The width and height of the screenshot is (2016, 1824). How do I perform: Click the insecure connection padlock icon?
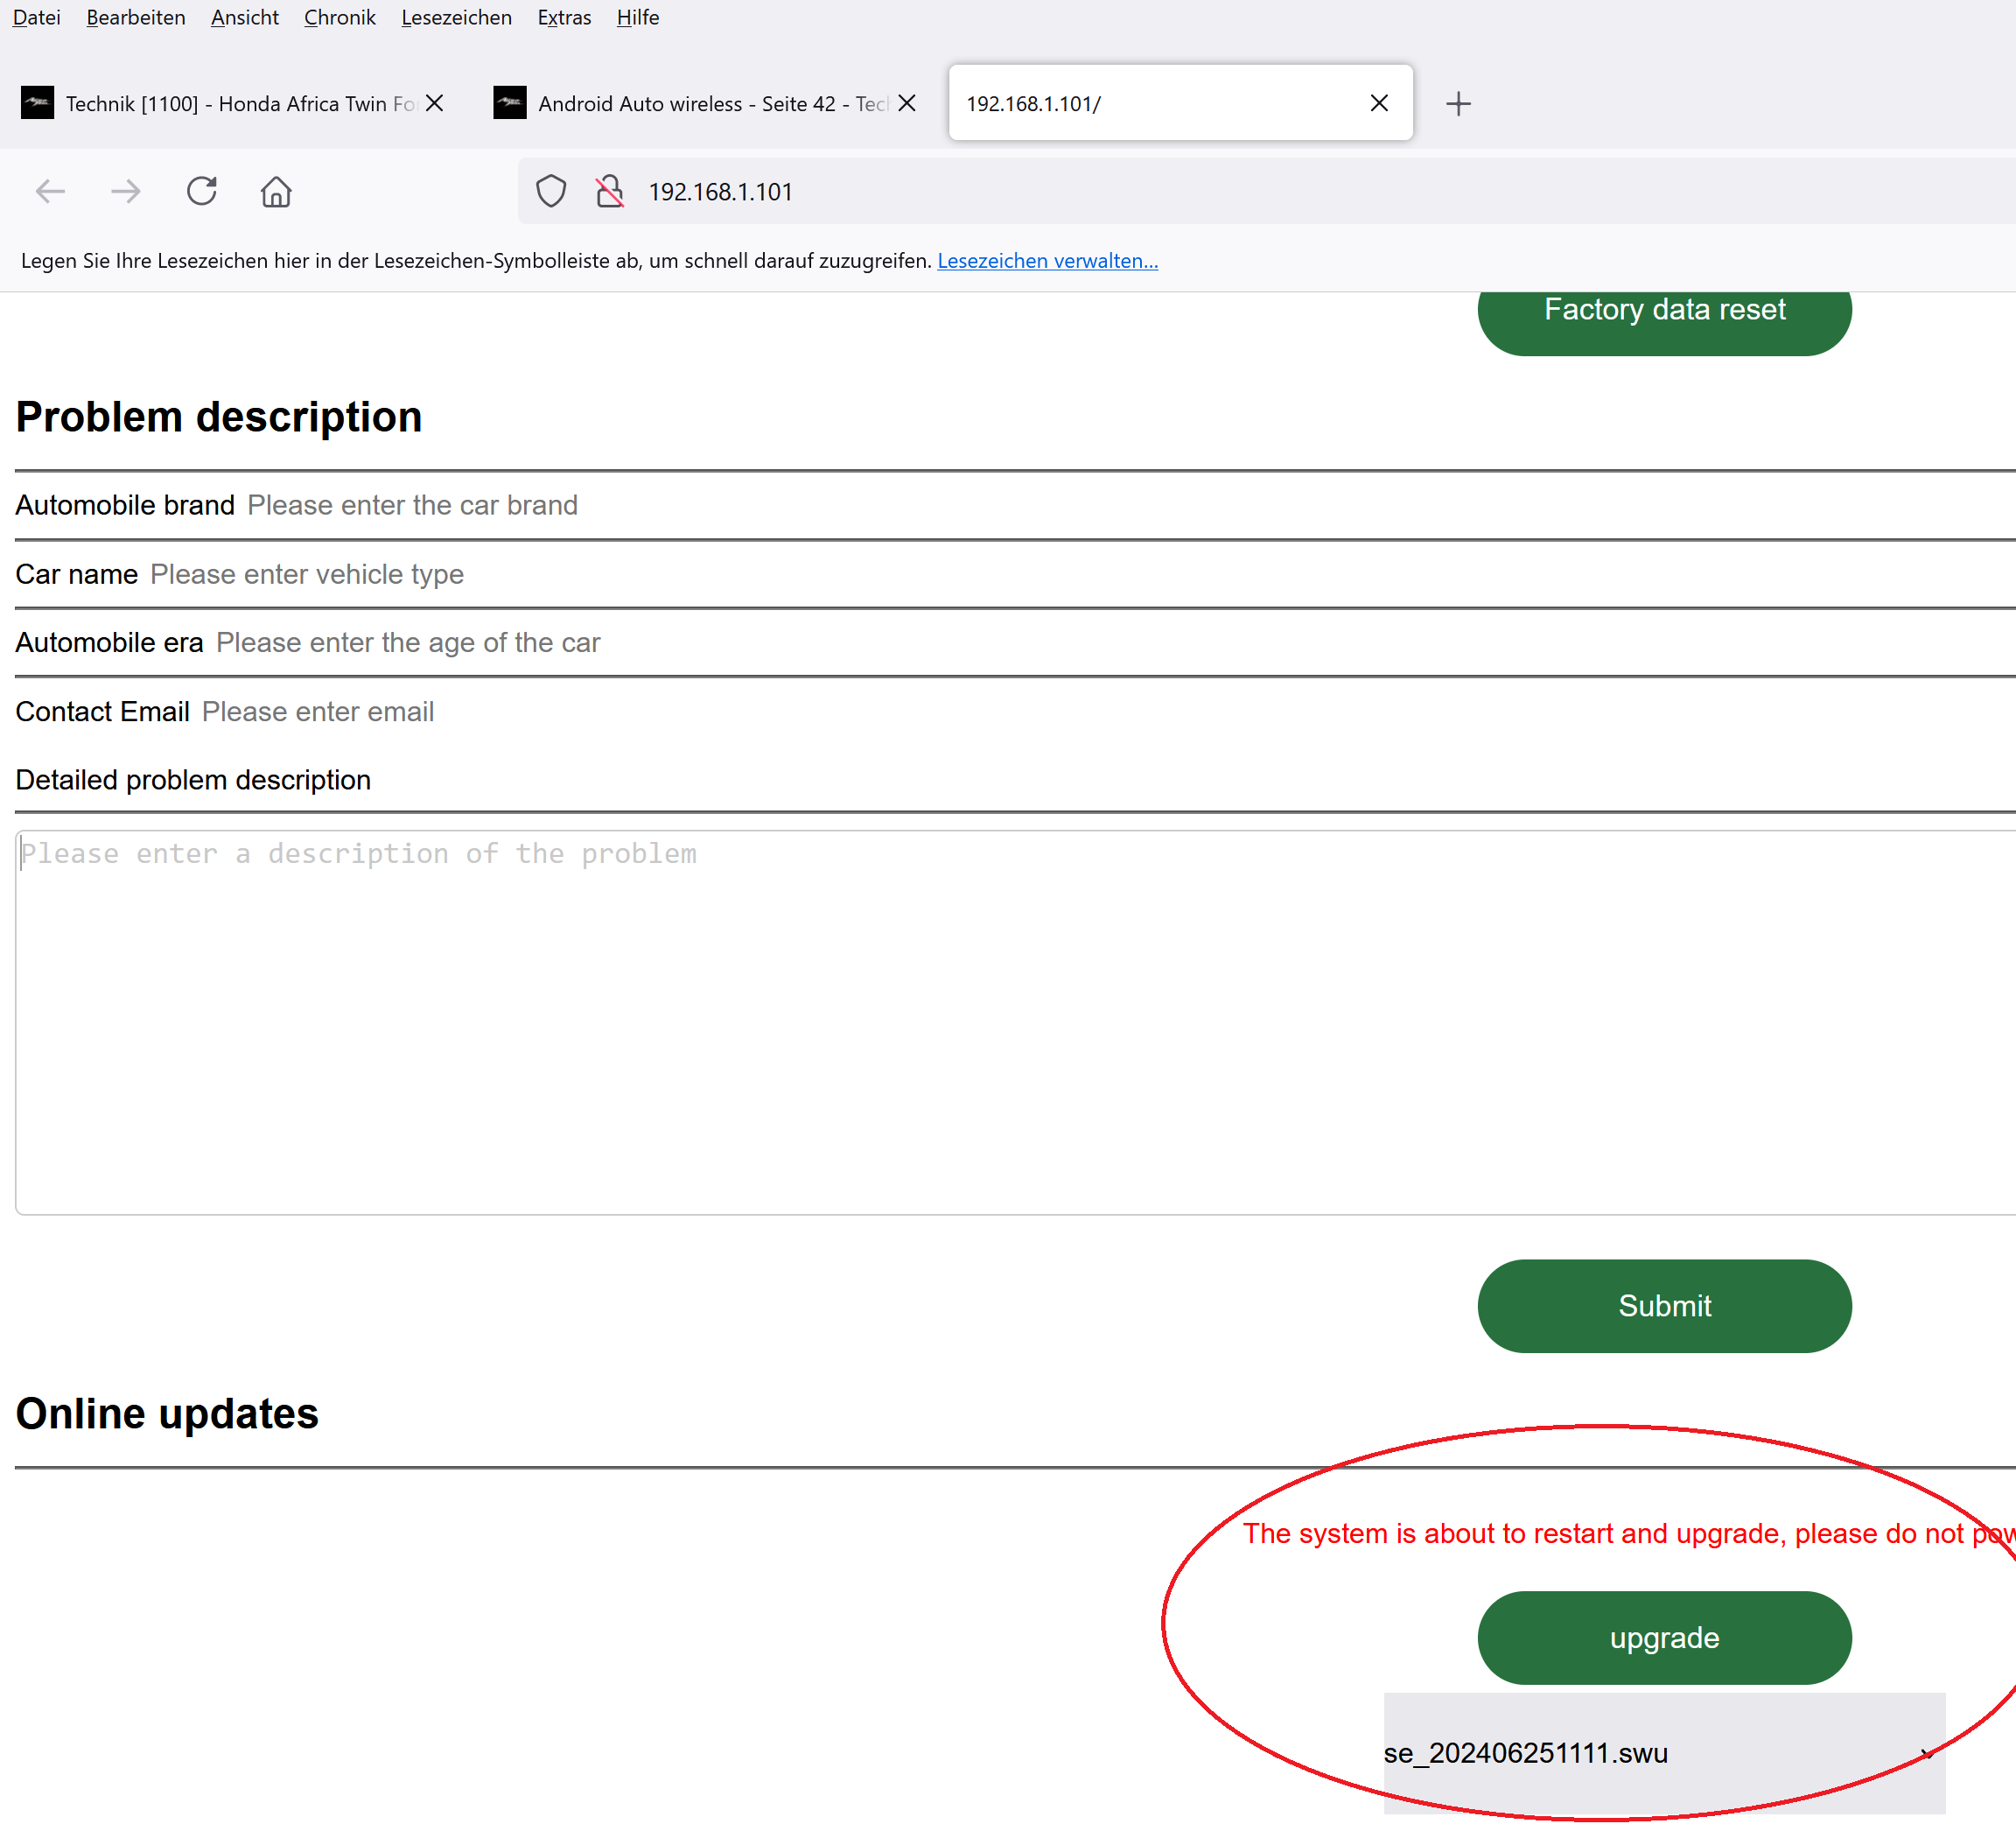pos(609,191)
